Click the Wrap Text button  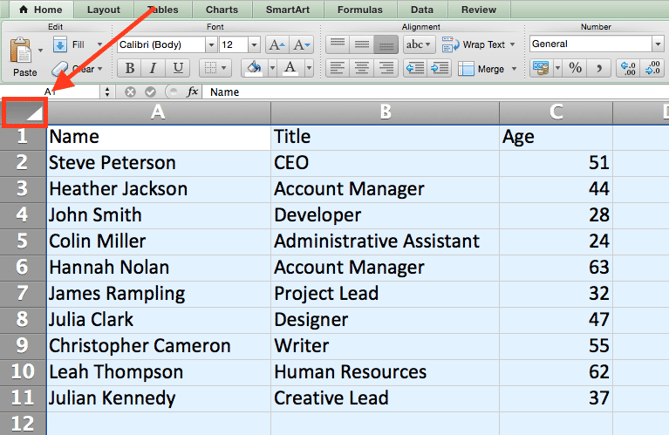click(x=485, y=45)
